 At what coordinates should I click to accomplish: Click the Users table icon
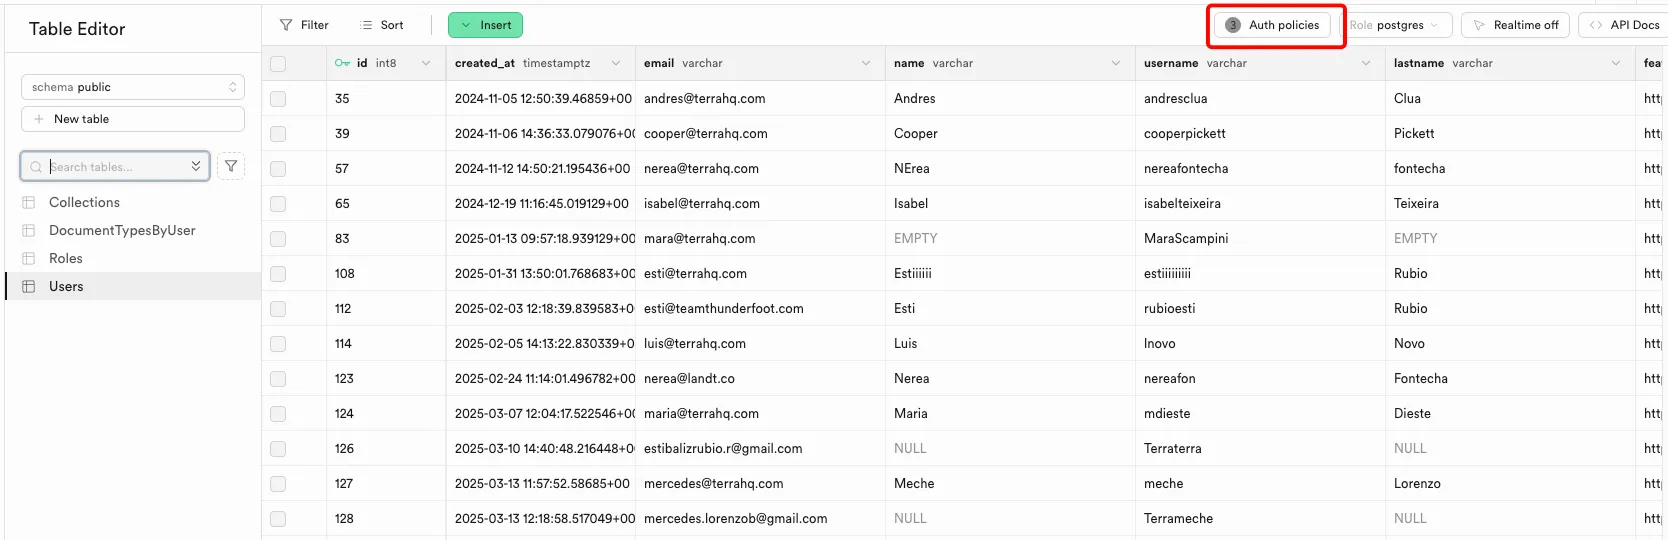pos(29,286)
